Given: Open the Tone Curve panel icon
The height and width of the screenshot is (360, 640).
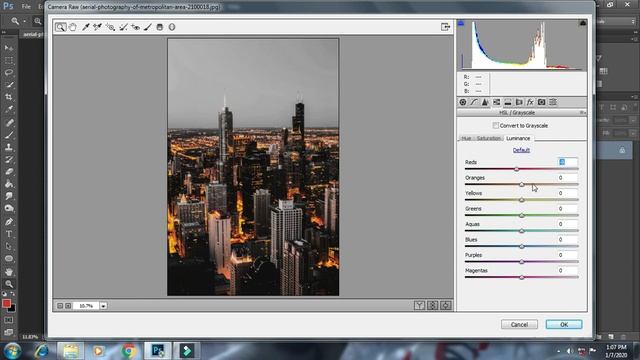Looking at the screenshot, I should 474,102.
